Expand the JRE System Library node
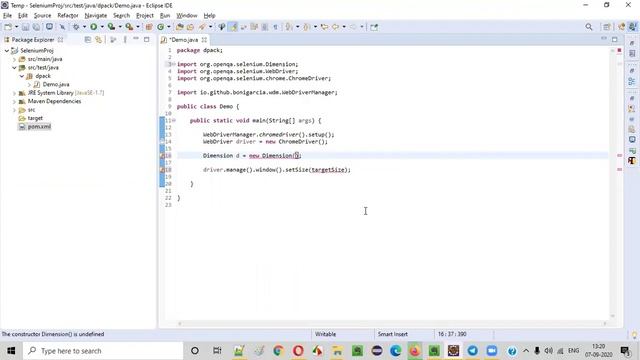 (14, 93)
